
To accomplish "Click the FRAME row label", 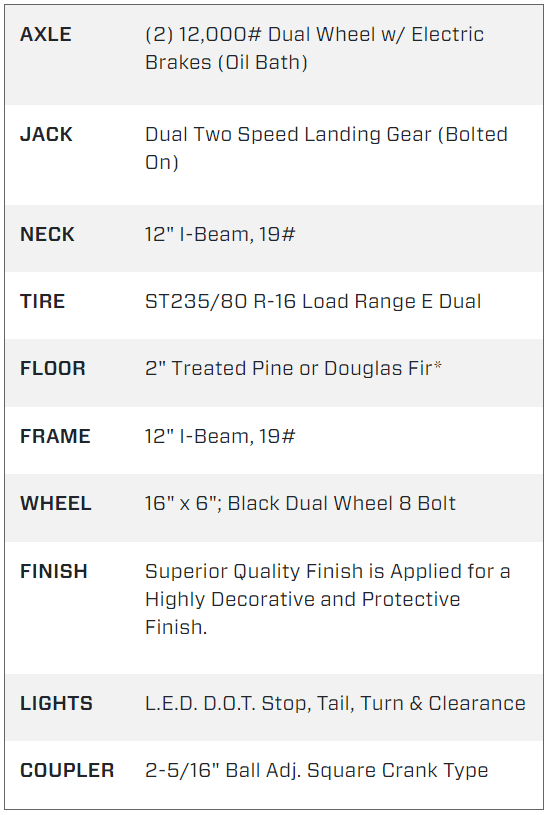I will tap(56, 436).
